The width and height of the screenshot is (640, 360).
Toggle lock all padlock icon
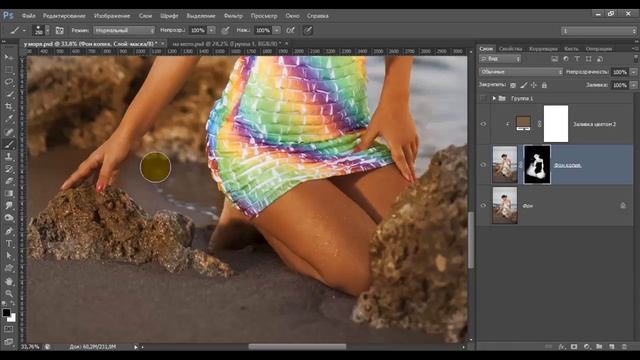coord(544,85)
